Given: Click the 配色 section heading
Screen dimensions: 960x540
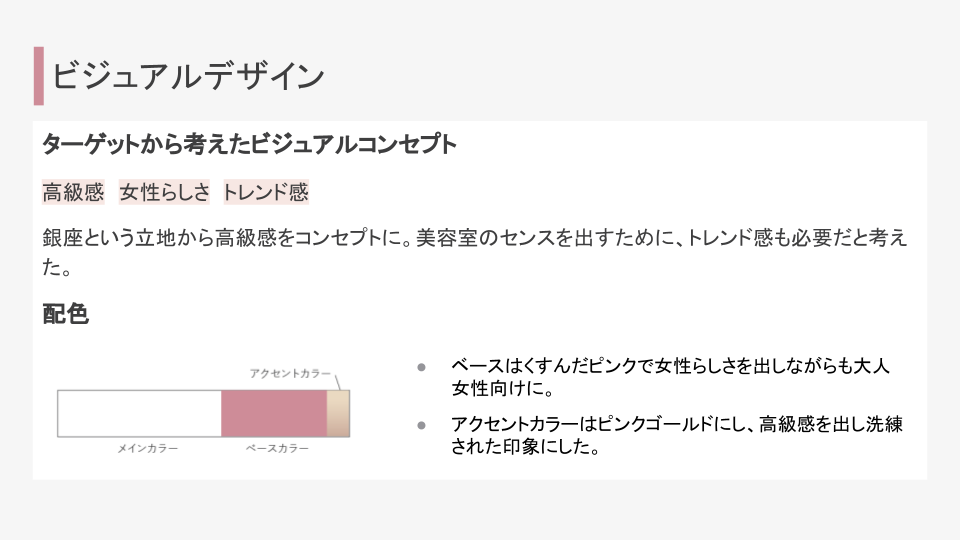Looking at the screenshot, I should (x=66, y=314).
